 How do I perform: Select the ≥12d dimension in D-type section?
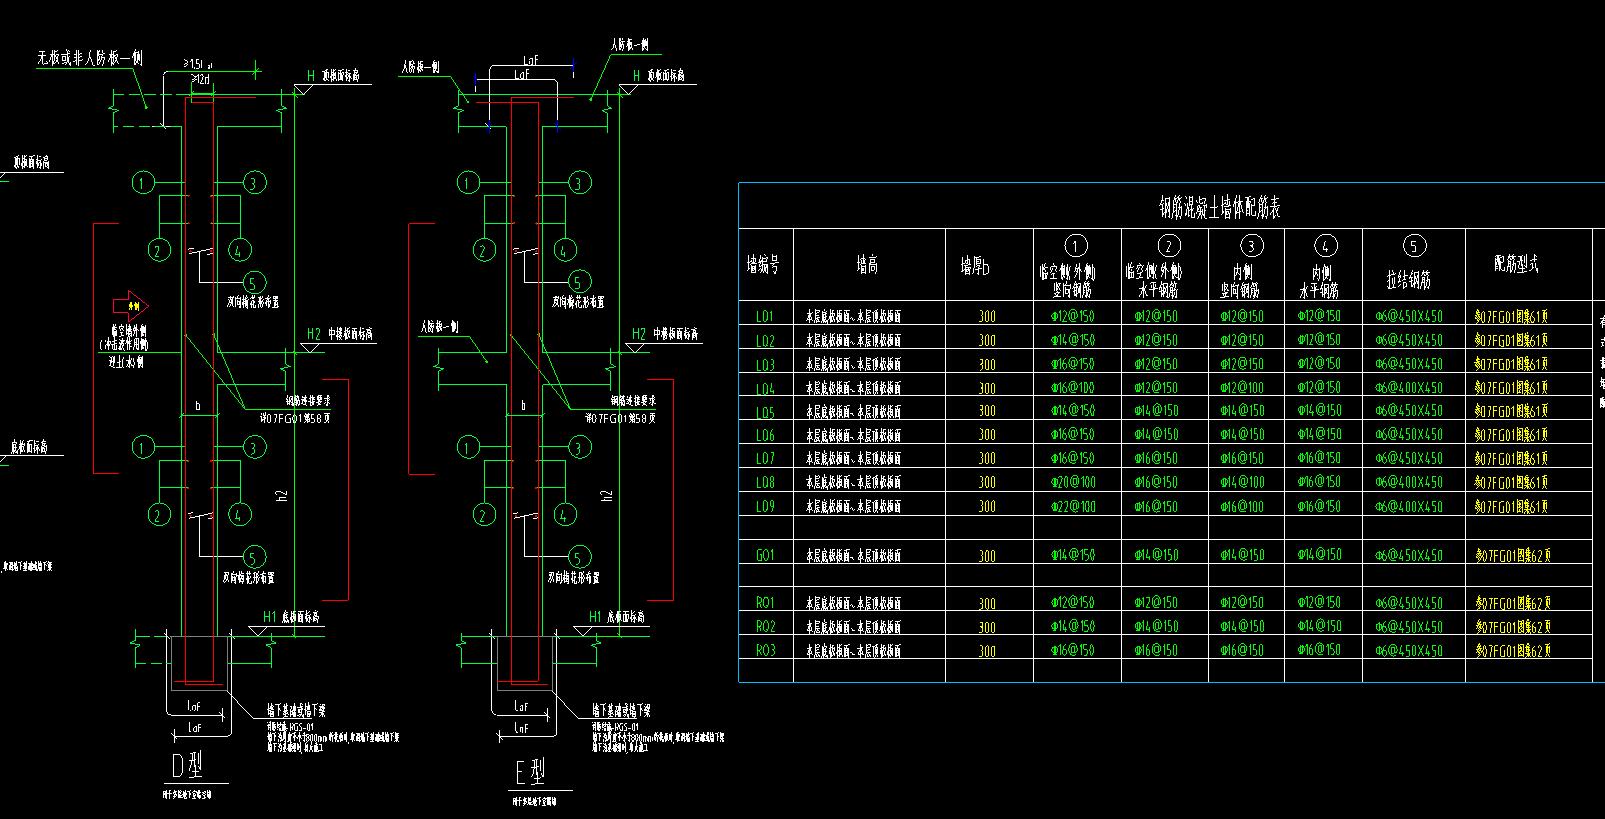coord(200,79)
